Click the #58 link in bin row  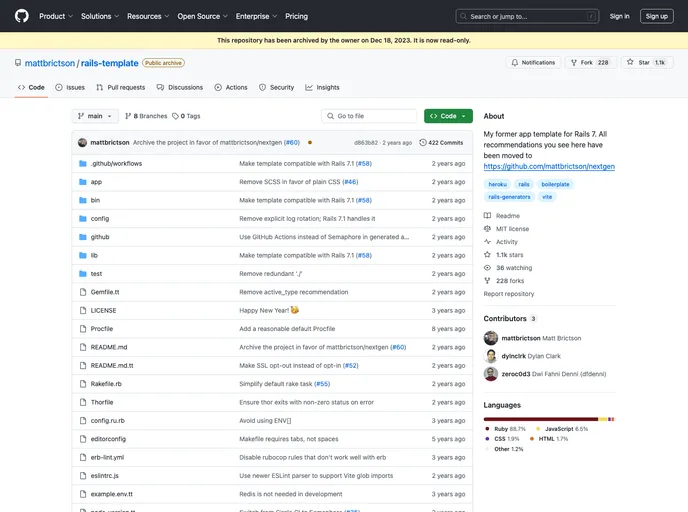pos(363,201)
